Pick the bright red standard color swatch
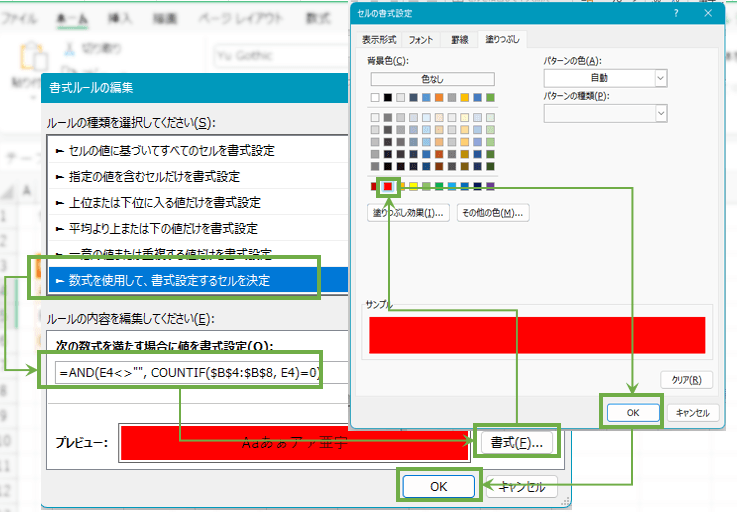Screen dimensions: 737x512 click(x=388, y=187)
